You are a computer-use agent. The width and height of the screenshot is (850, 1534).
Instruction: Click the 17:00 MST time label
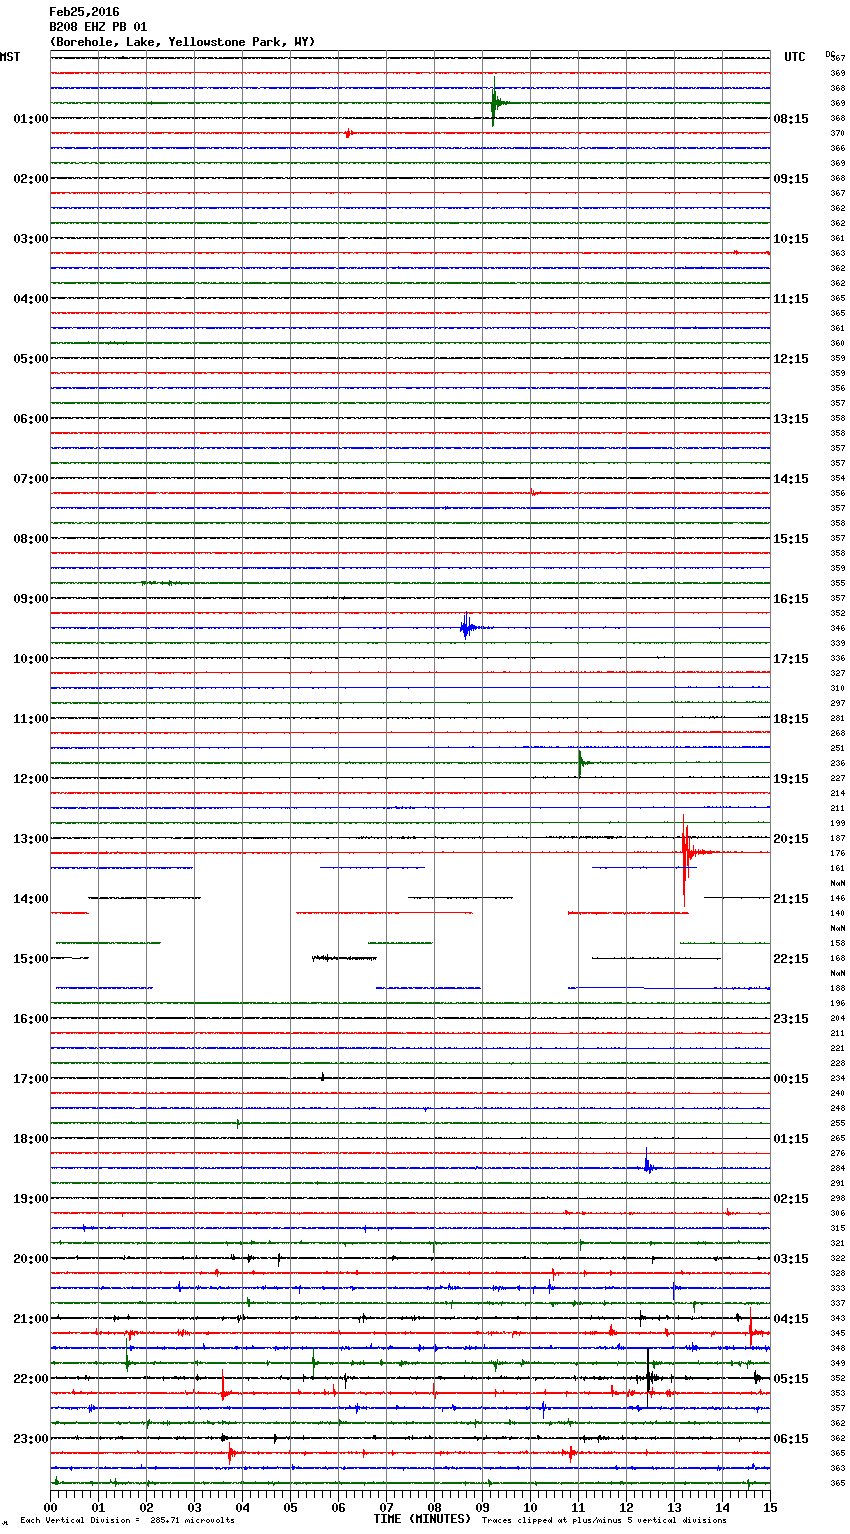click(x=31, y=1079)
